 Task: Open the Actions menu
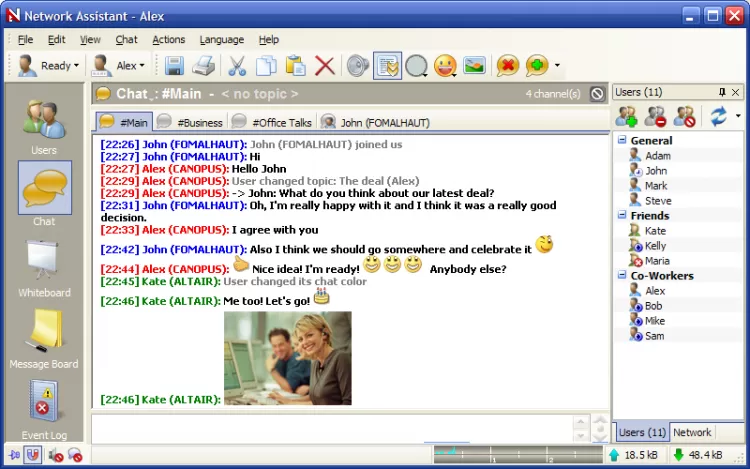pyautogui.click(x=168, y=40)
